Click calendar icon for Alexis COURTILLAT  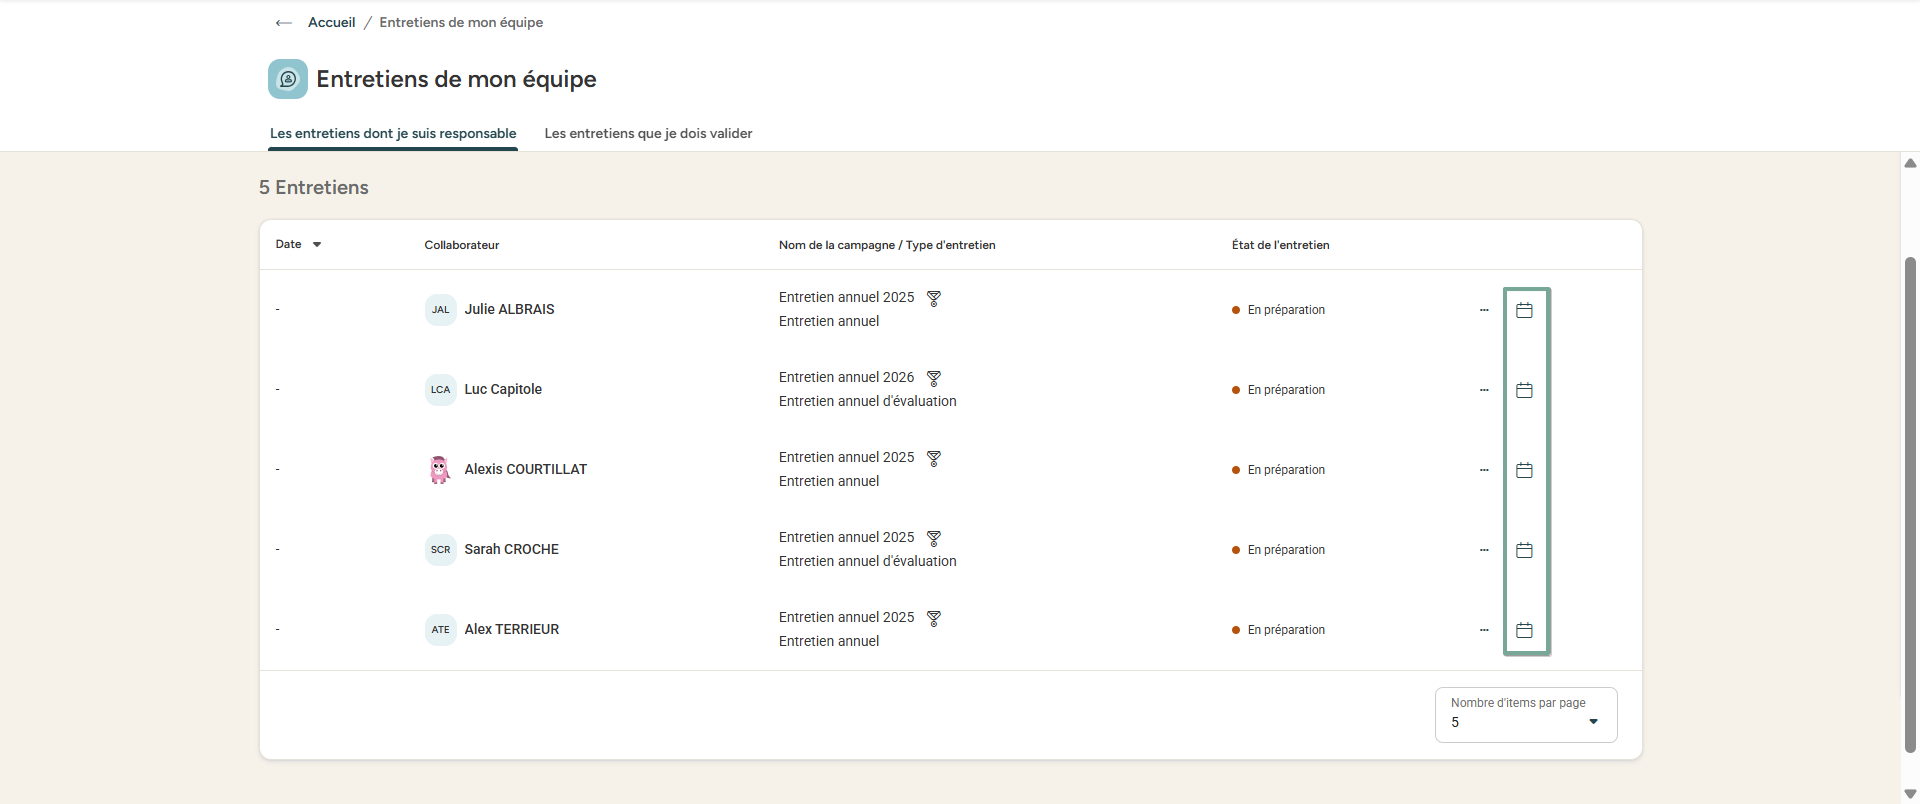(x=1524, y=470)
